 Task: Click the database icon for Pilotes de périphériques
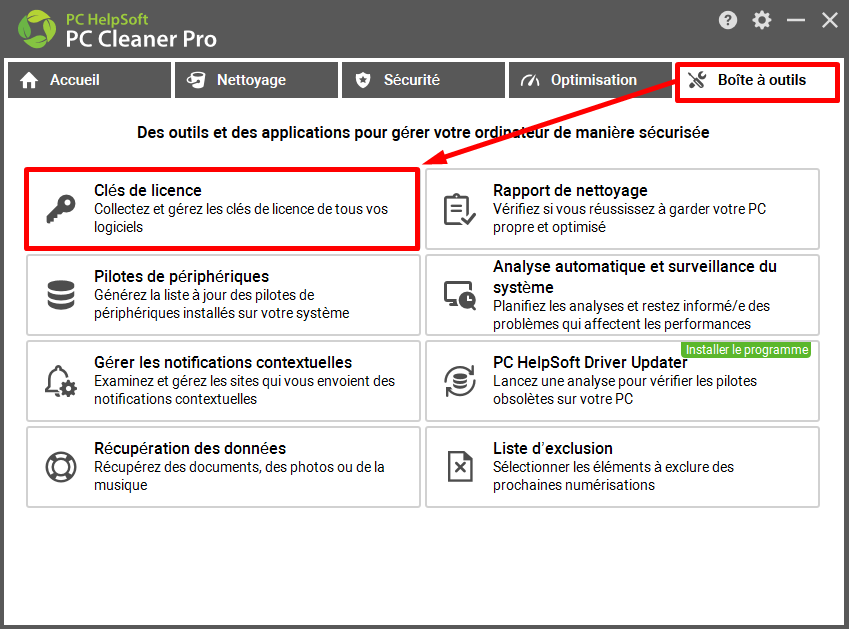[61, 295]
